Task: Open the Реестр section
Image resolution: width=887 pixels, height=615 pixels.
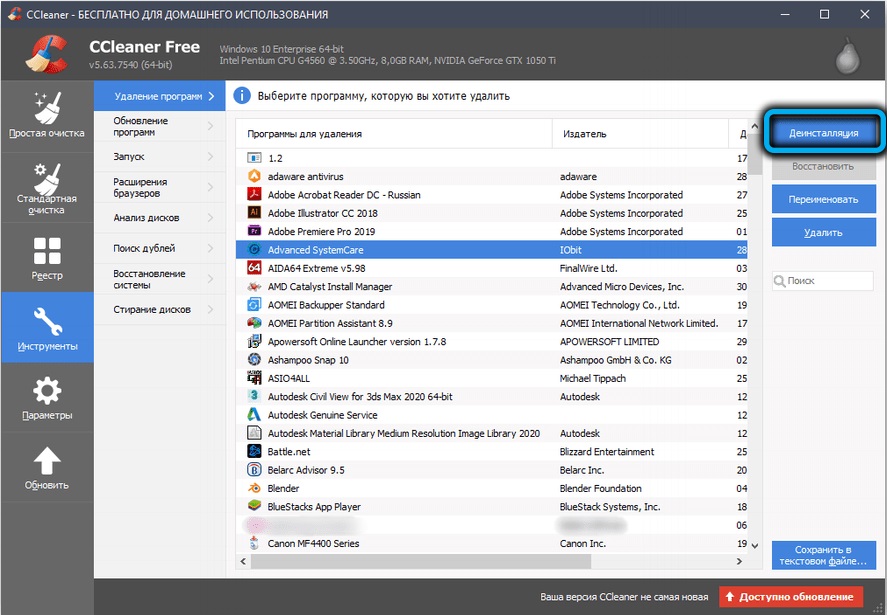Action: point(46,258)
